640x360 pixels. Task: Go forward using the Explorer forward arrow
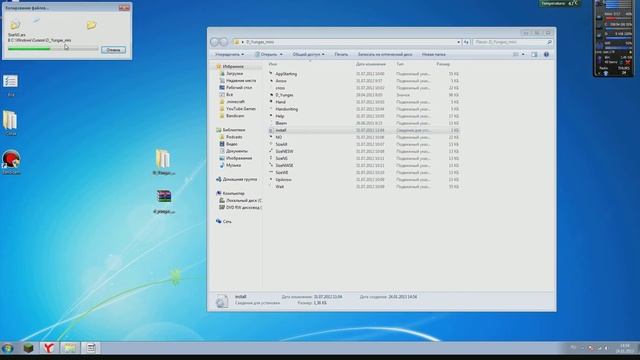[x=224, y=42]
